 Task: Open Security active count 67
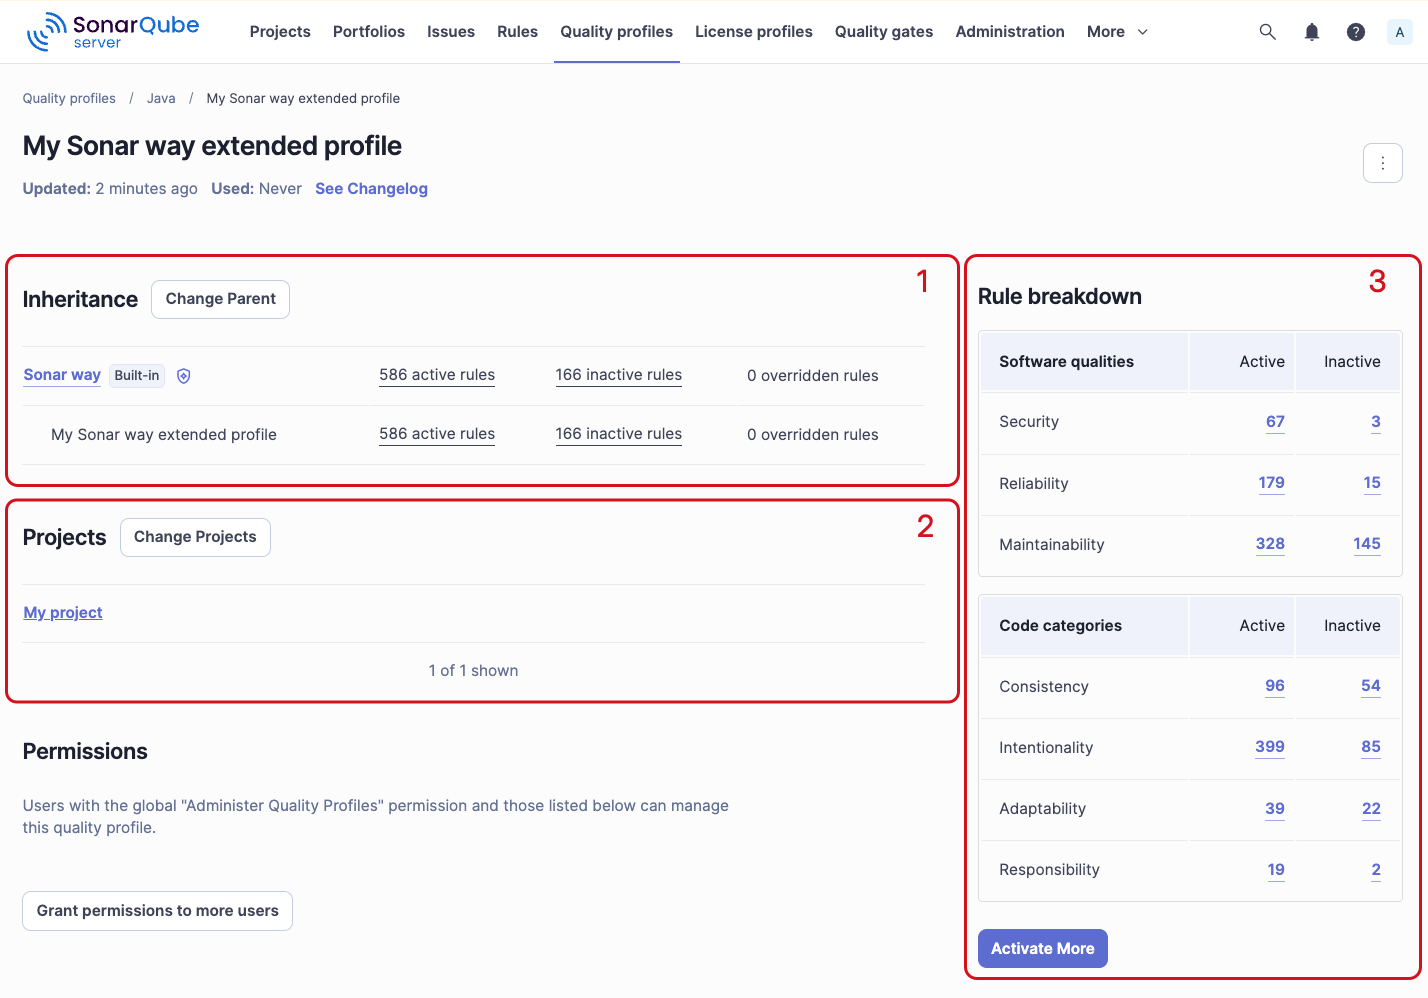pos(1275,422)
